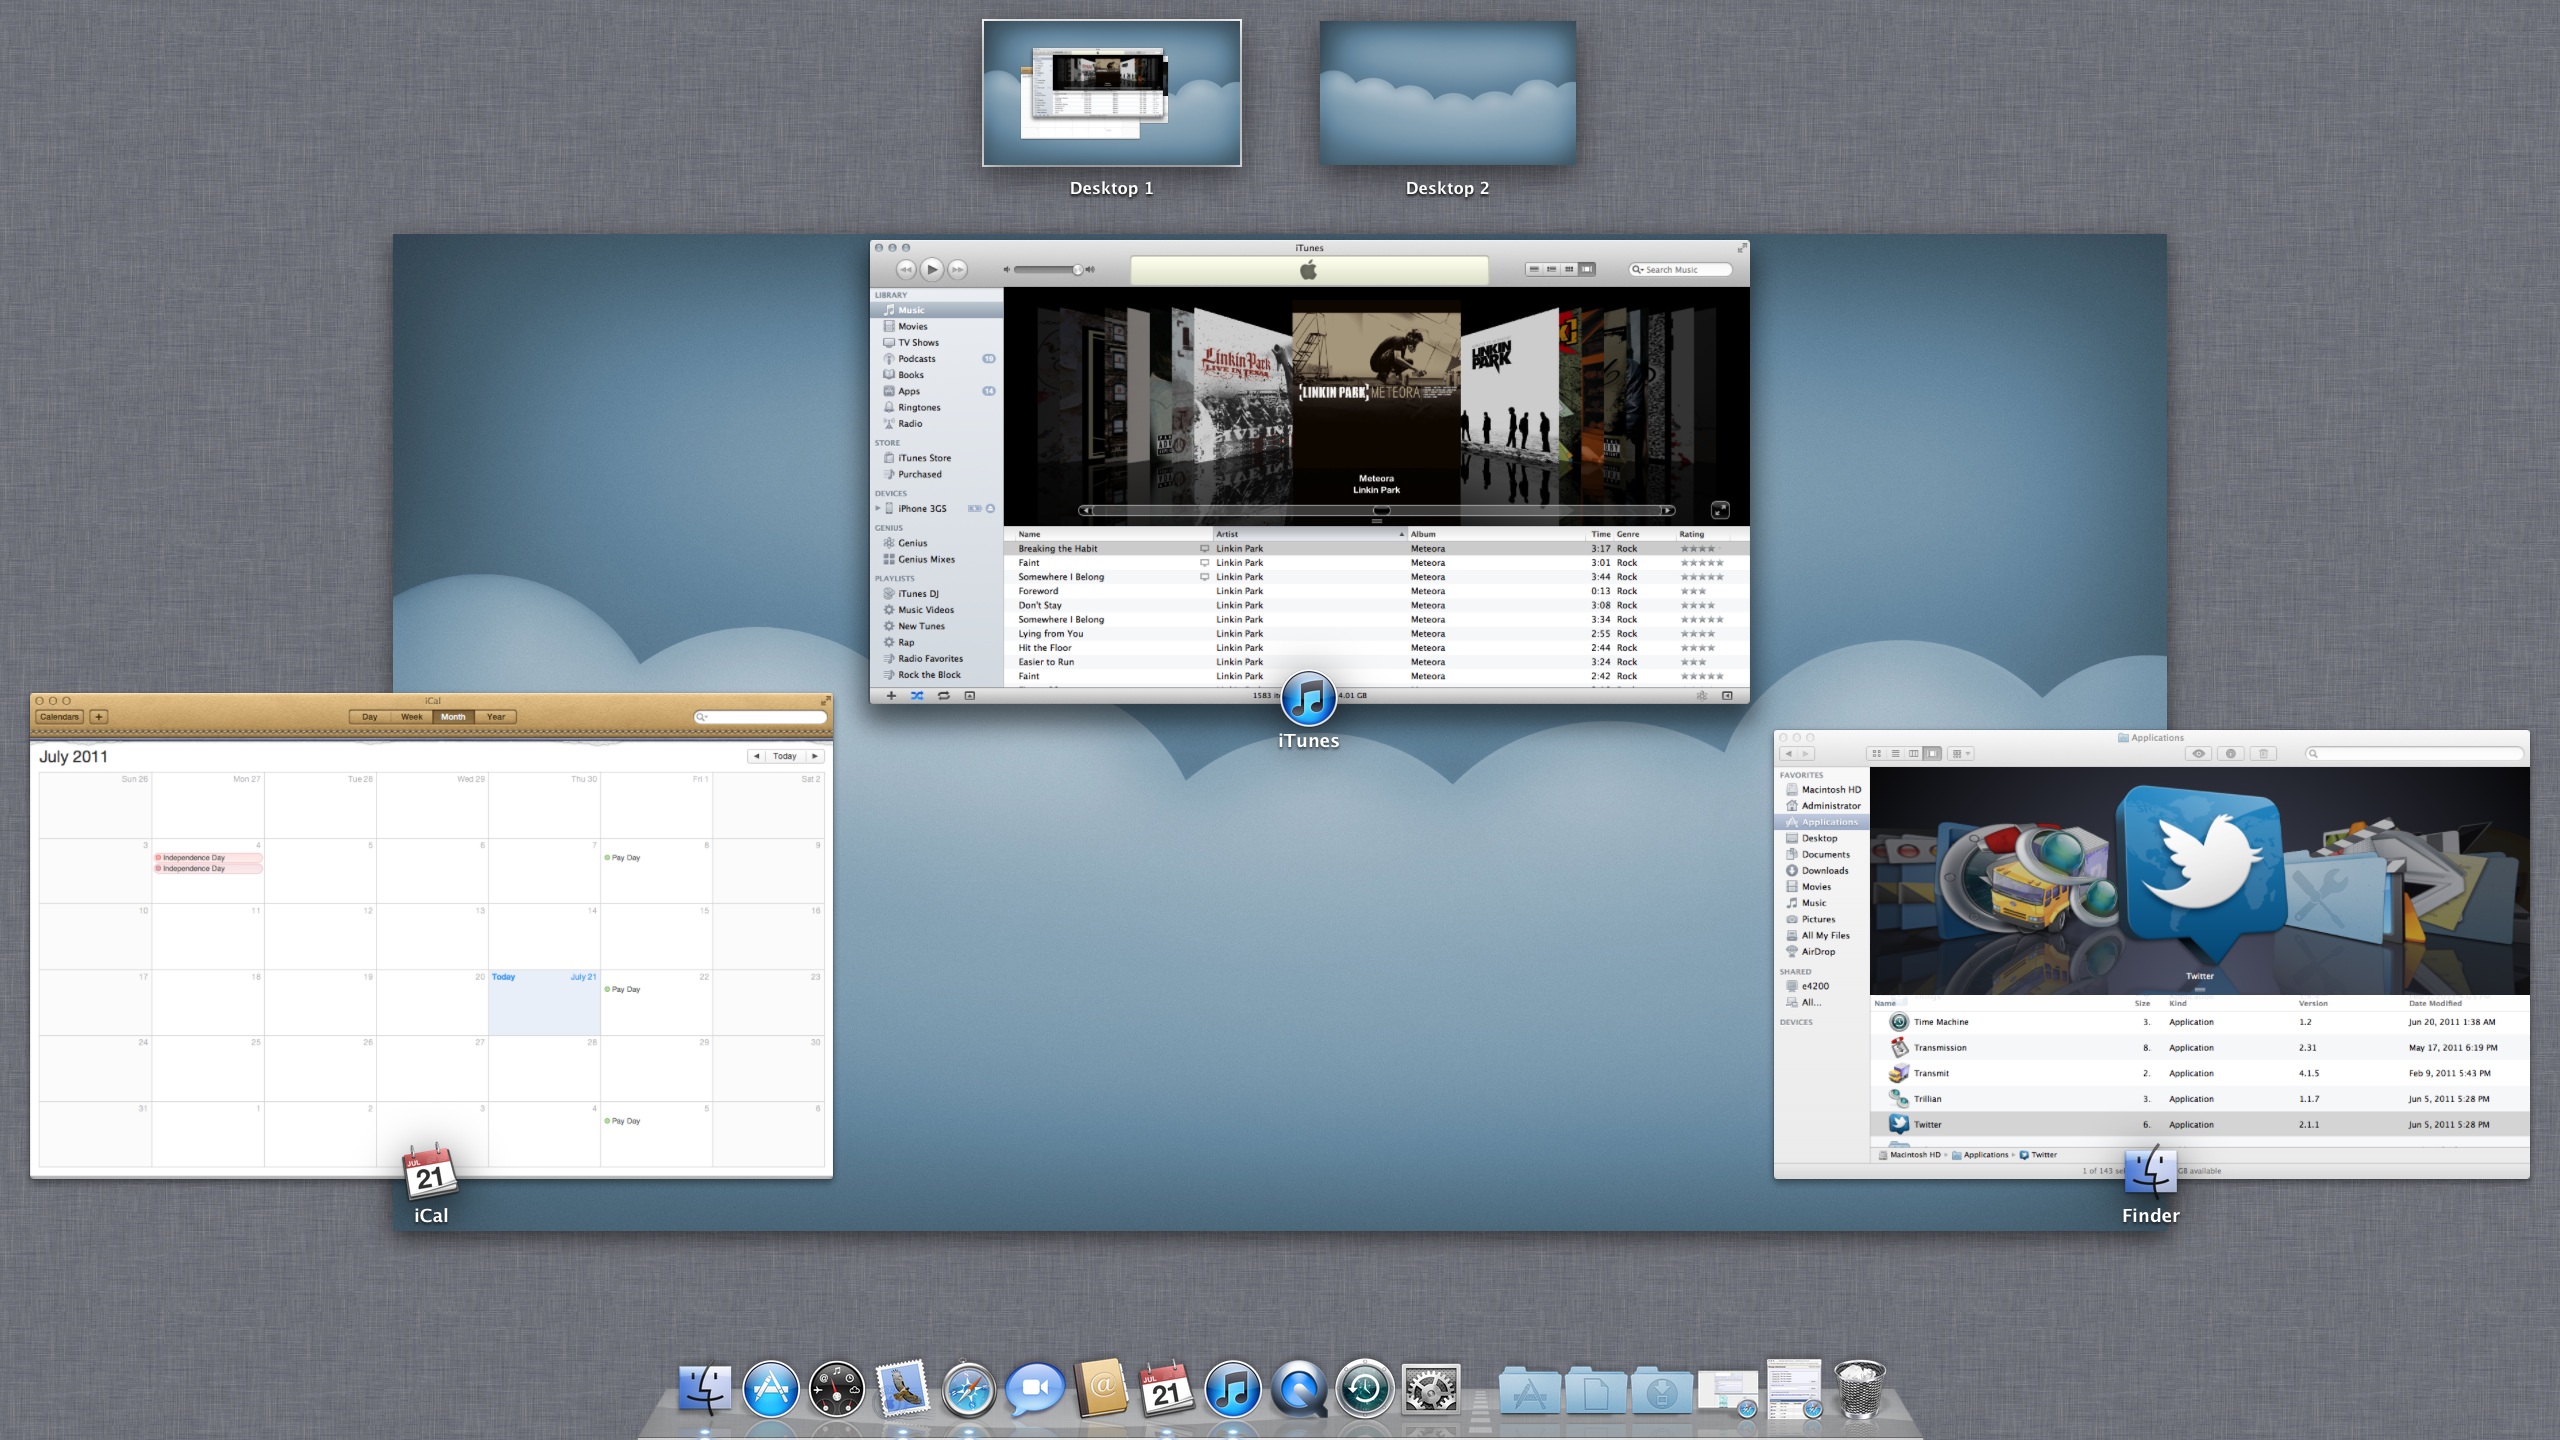Viewport: 2560px width, 1440px height.
Task: Switch to Desktop 2 thumbnail
Action: (1447, 94)
